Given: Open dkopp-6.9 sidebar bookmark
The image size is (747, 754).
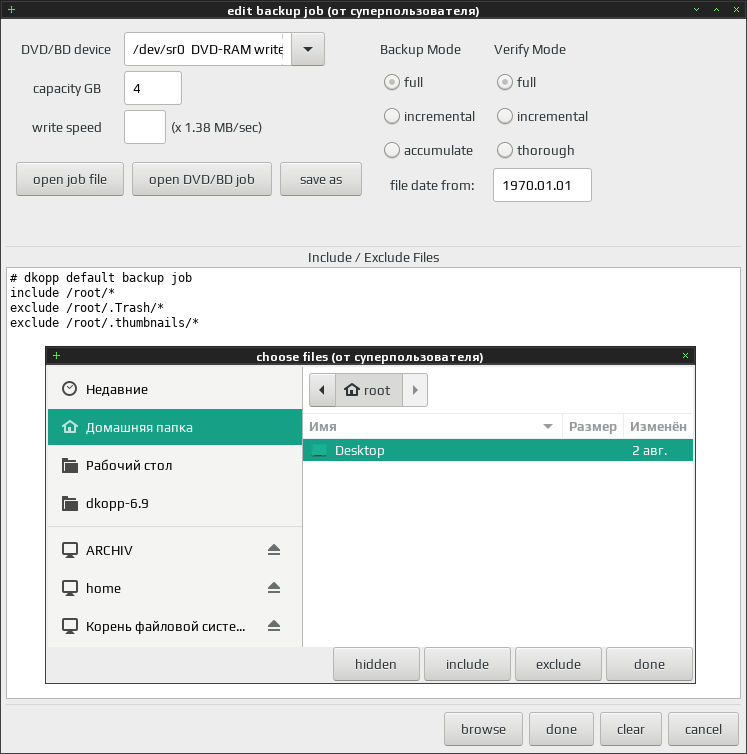Looking at the screenshot, I should [x=175, y=503].
